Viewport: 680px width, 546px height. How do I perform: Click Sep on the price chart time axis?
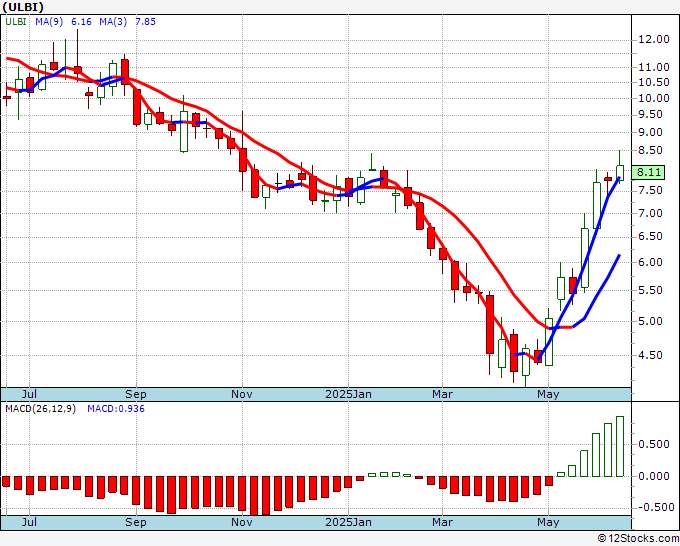click(136, 394)
